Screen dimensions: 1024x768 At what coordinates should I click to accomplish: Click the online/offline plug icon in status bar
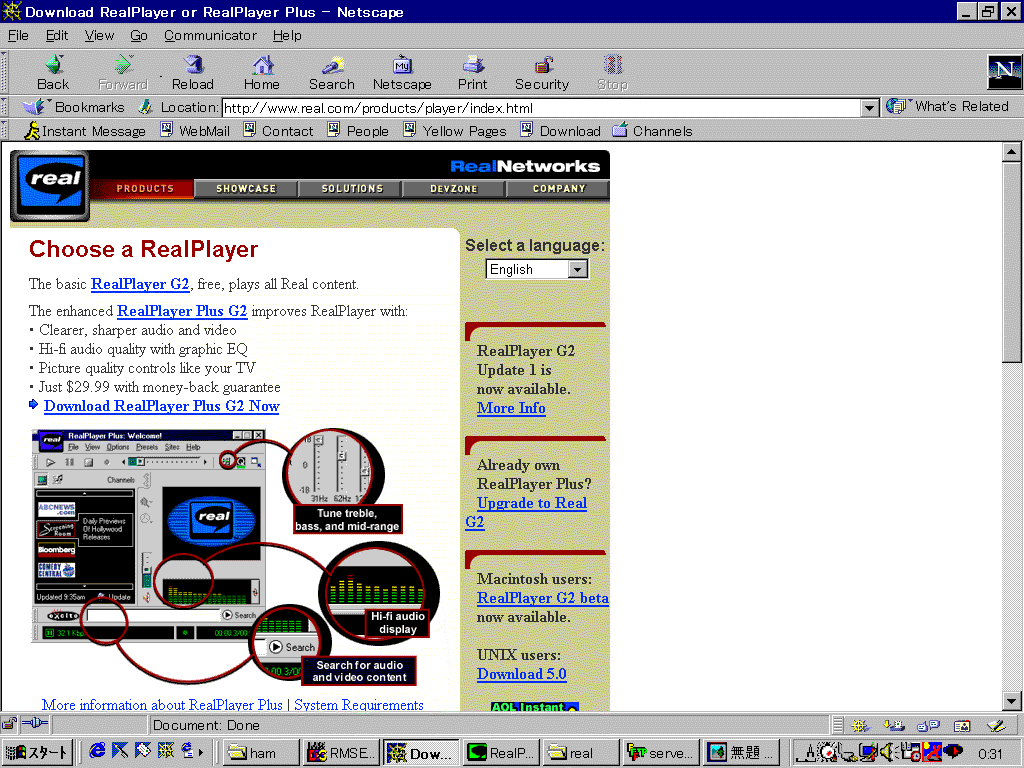point(35,724)
